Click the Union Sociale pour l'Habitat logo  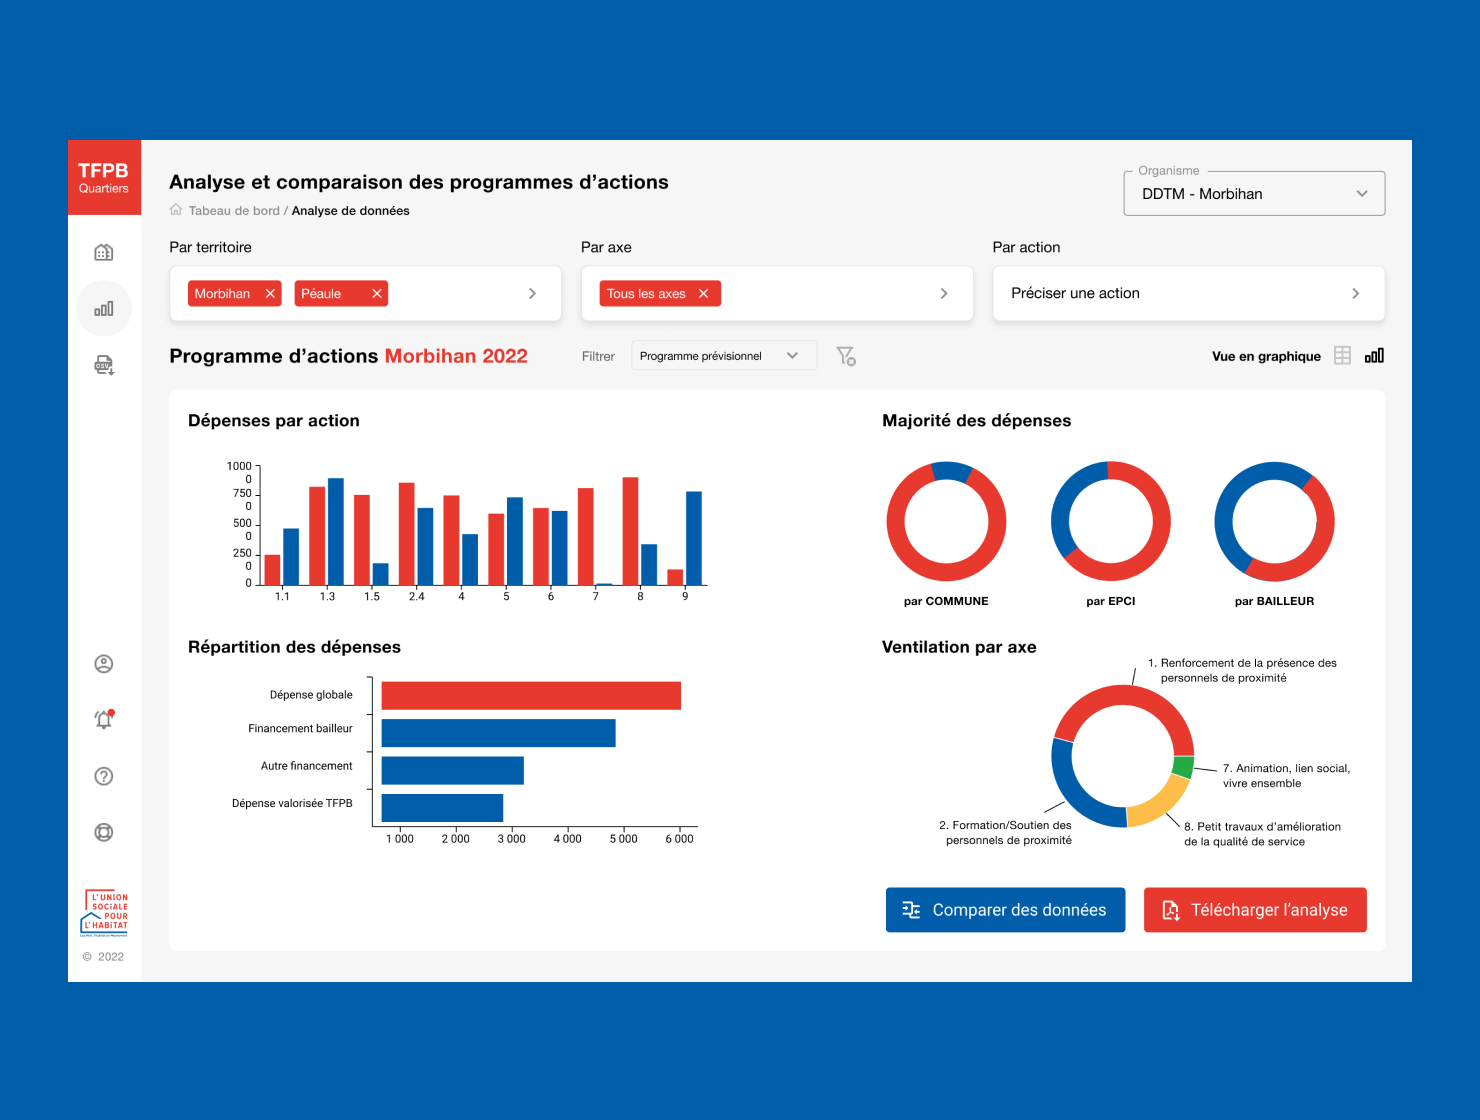(105, 913)
